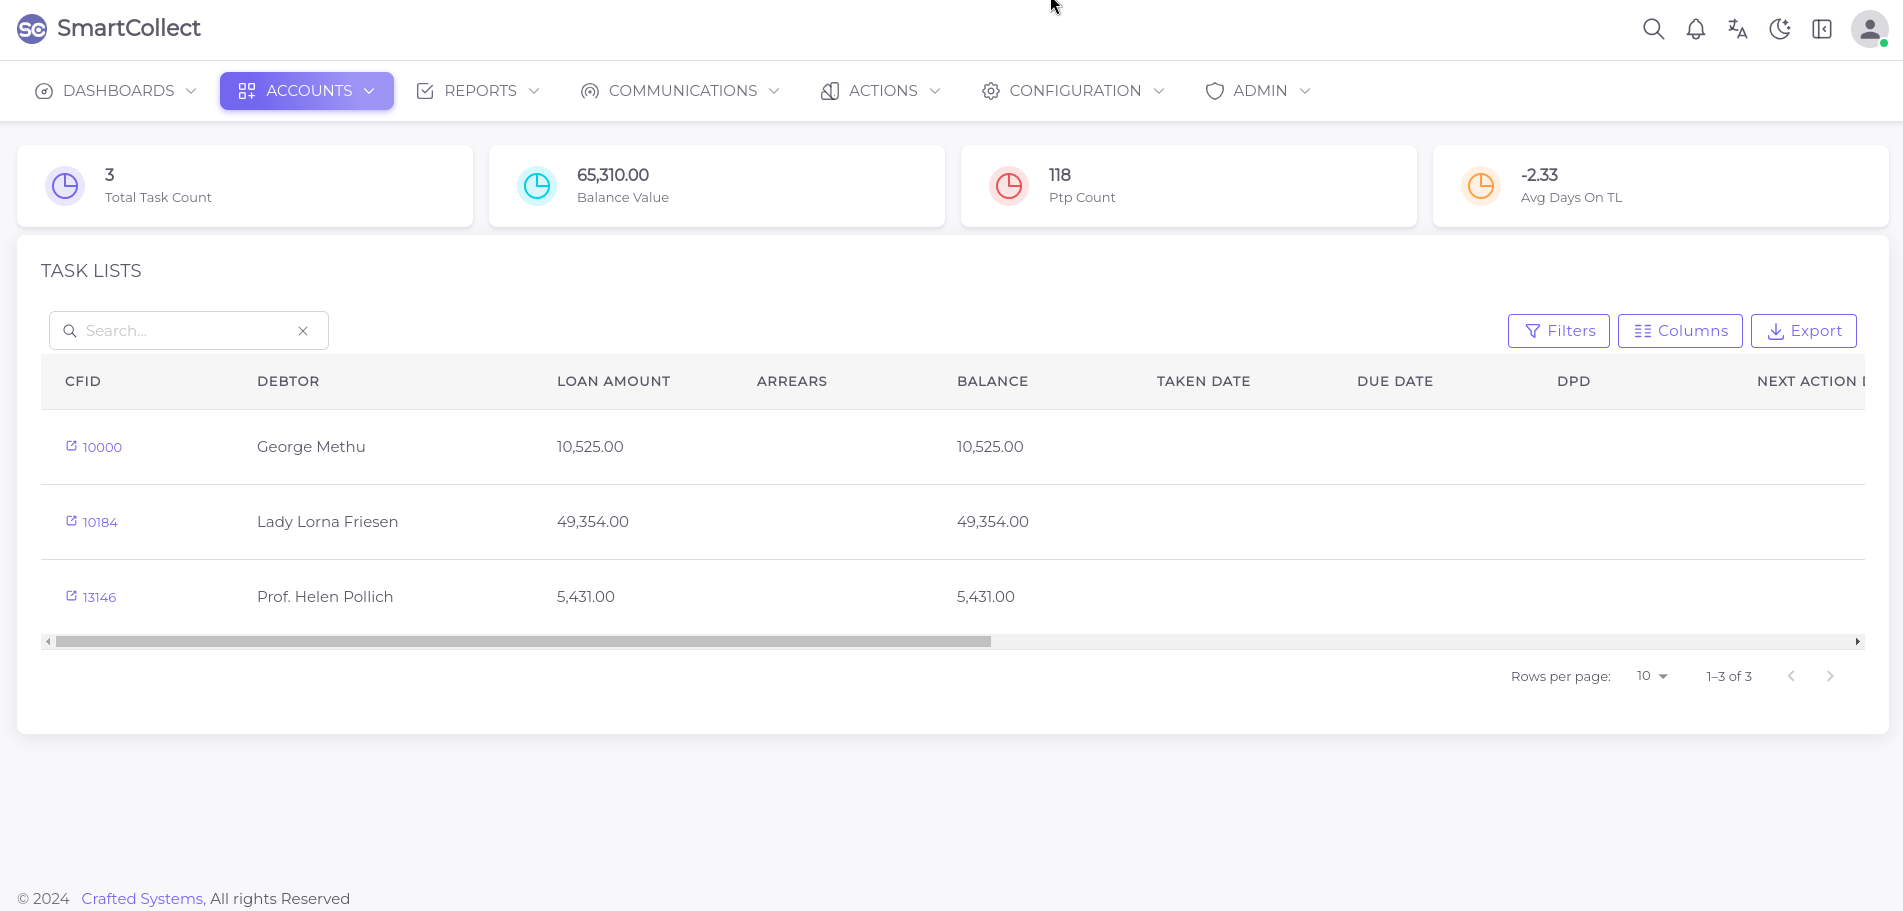The height and width of the screenshot is (911, 1903).
Task: Click into the task list Search field
Action: 185,331
